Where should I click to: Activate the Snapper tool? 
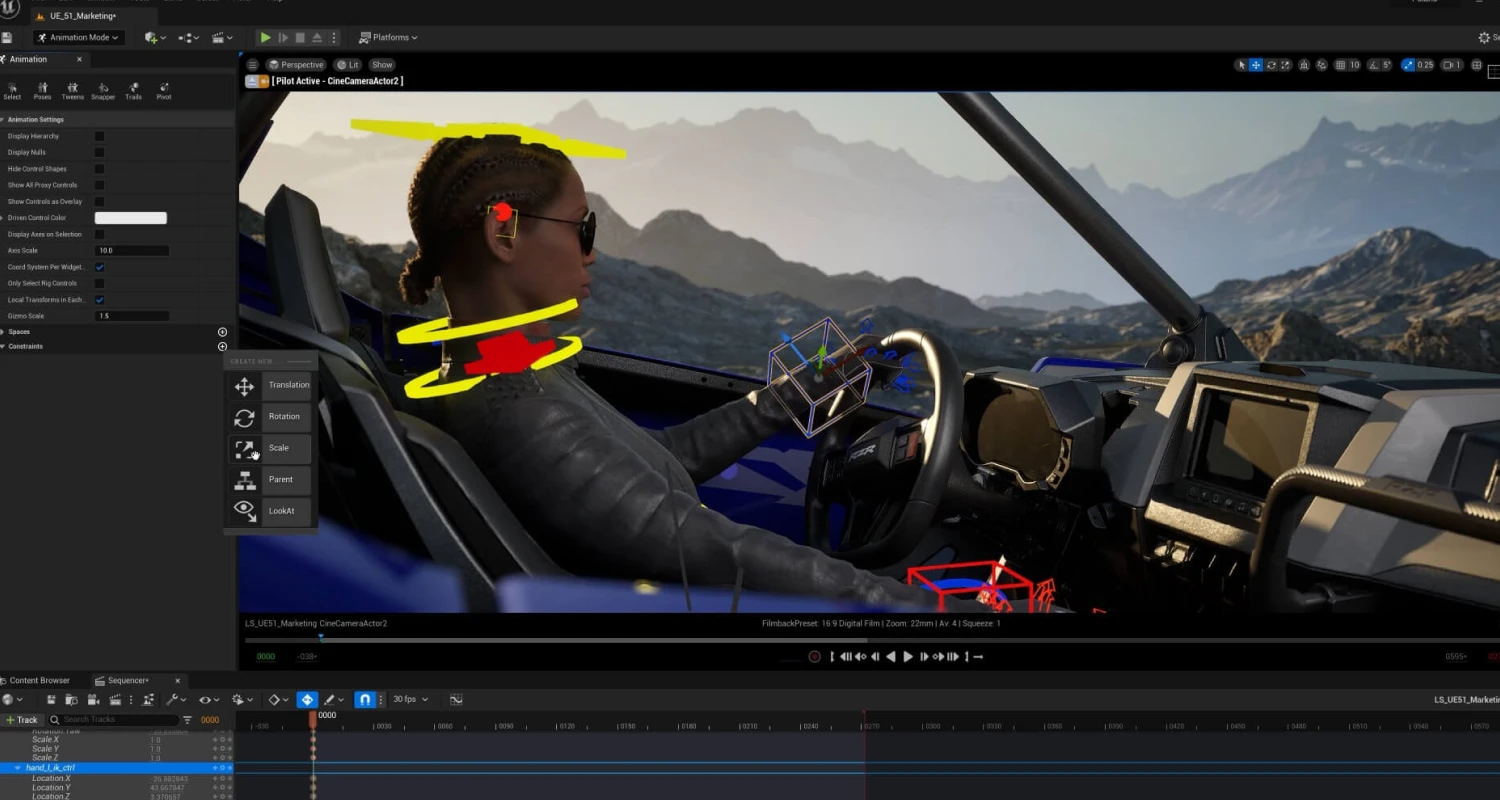102,91
